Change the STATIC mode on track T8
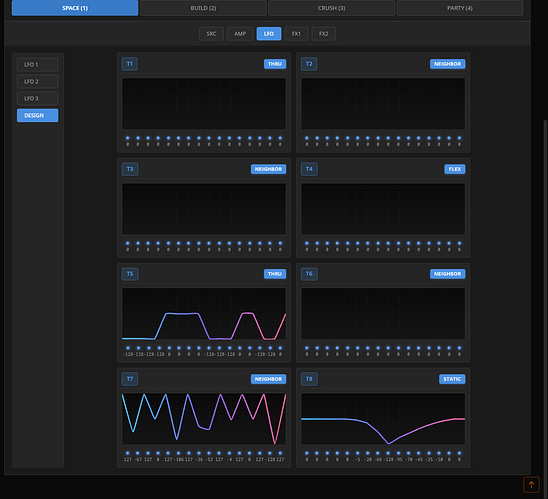 click(452, 379)
